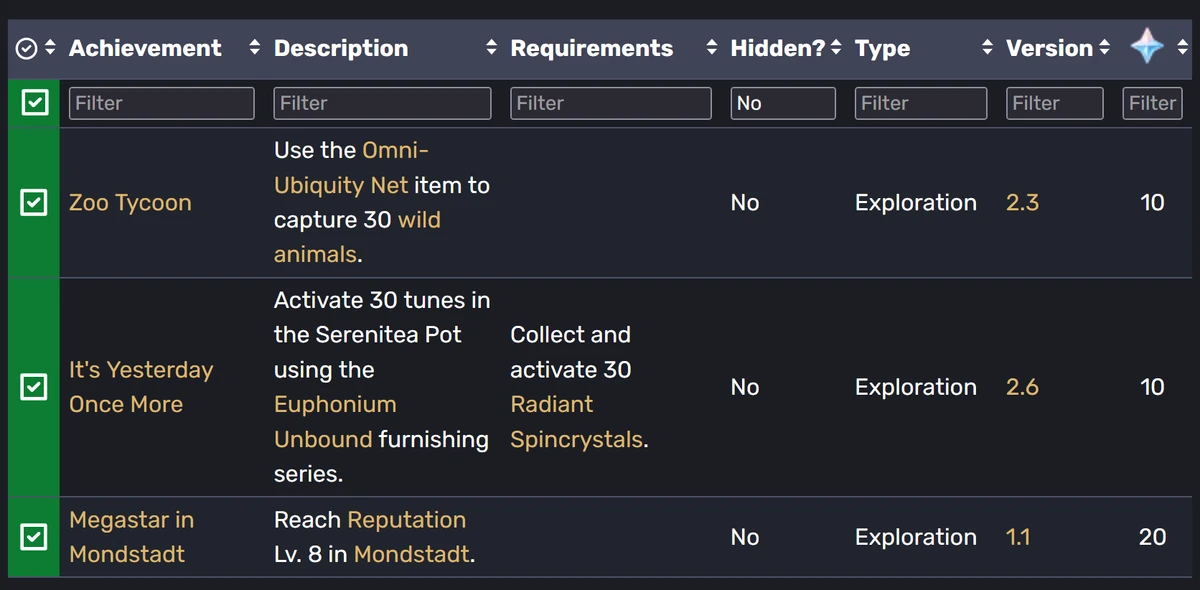Image resolution: width=1200 pixels, height=590 pixels.
Task: Click the Primogem icon in the table header
Action: [x=1146, y=45]
